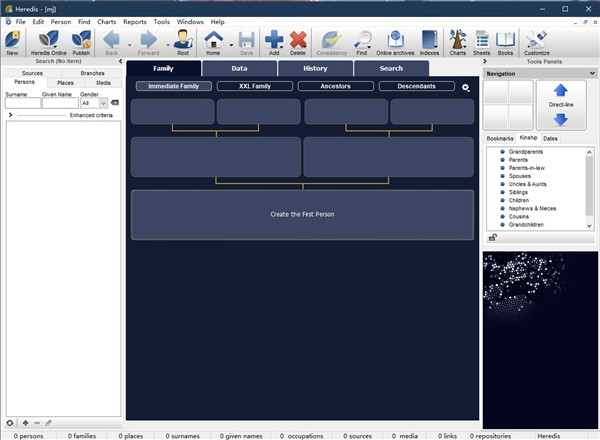
Task: Click the plus icon below persons list
Action: (25, 423)
